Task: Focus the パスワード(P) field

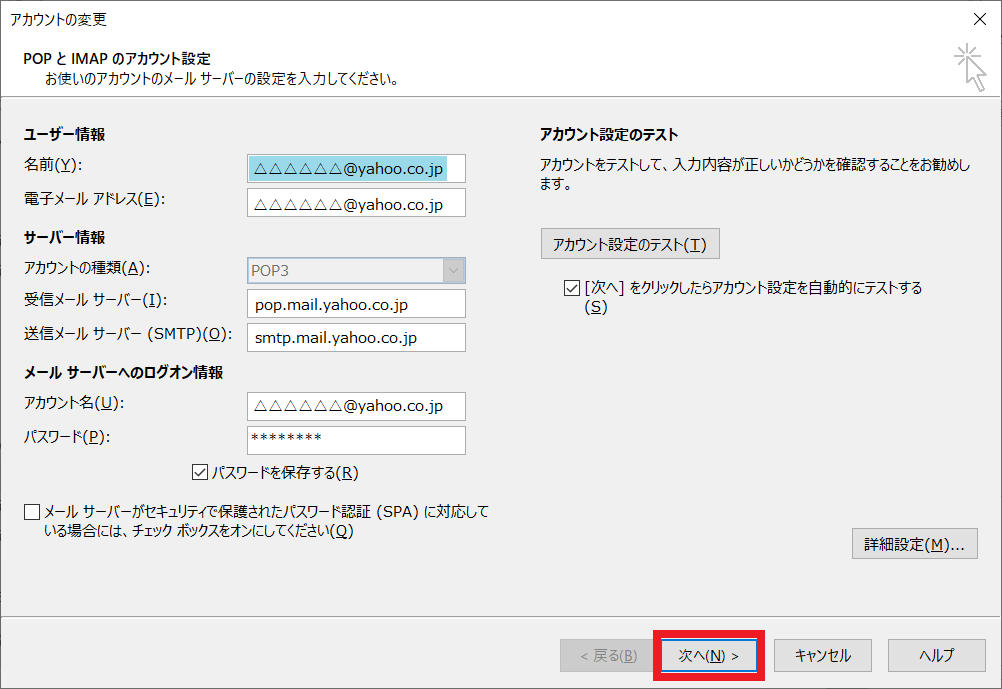Action: [356, 440]
